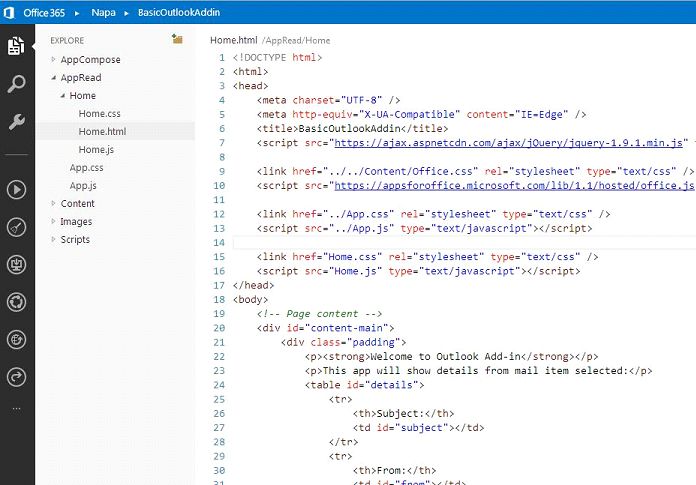Open Home.css in the explorer
The height and width of the screenshot is (485, 696).
click(99, 114)
